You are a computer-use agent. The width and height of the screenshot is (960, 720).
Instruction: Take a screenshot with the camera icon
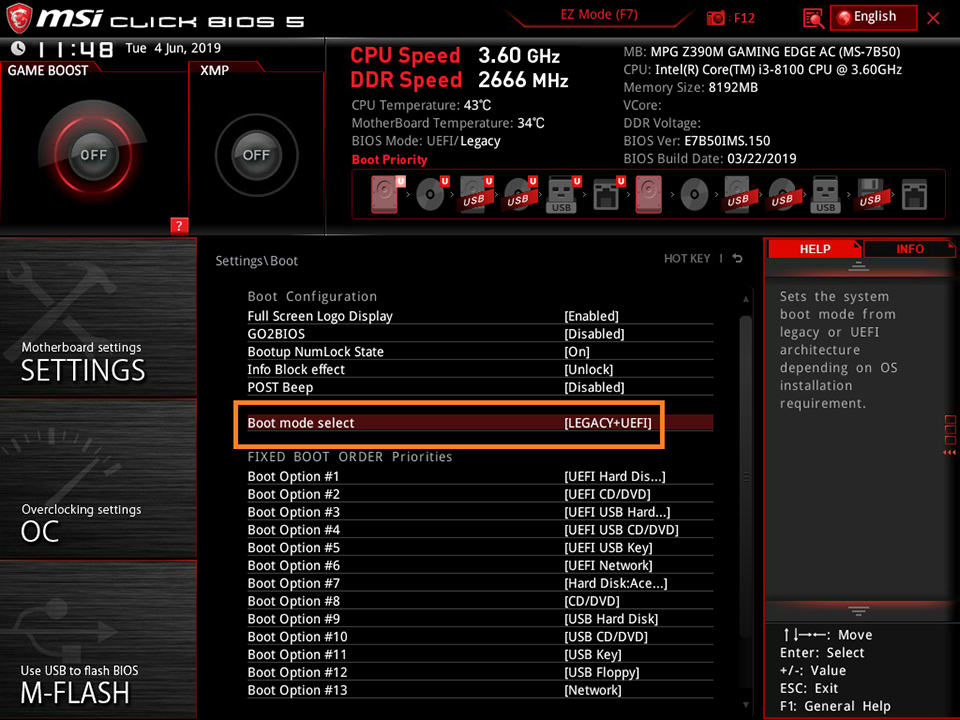tap(715, 18)
